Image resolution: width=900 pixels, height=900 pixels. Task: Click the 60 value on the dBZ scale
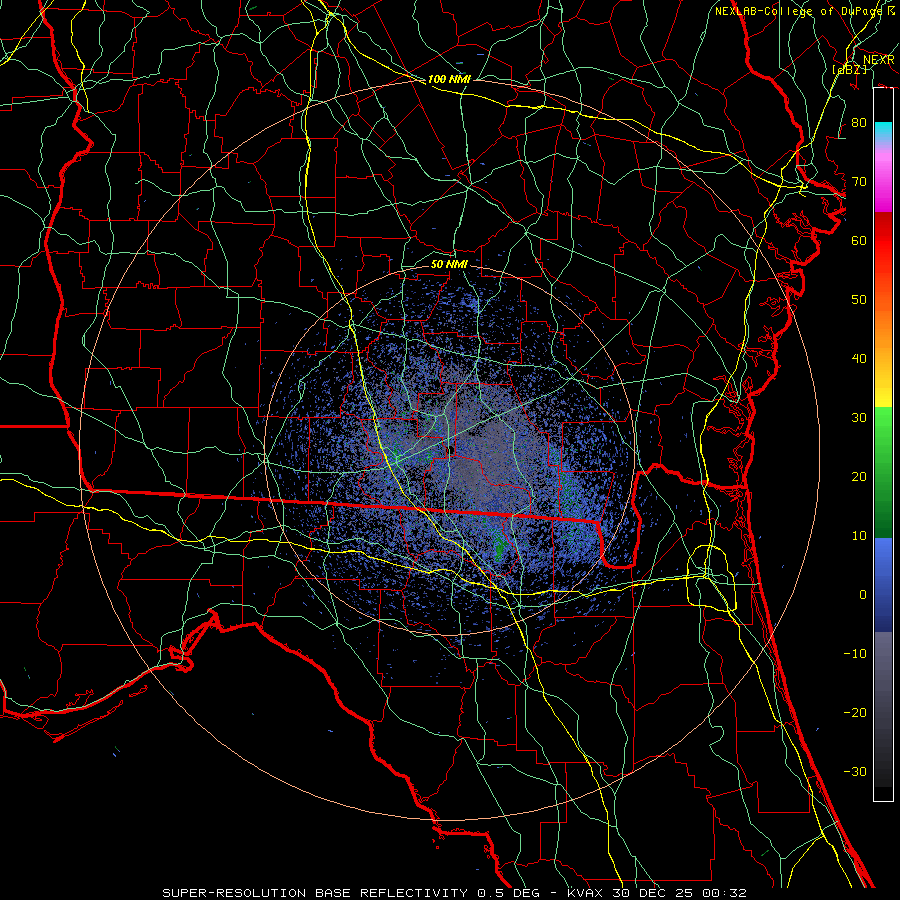coord(859,240)
